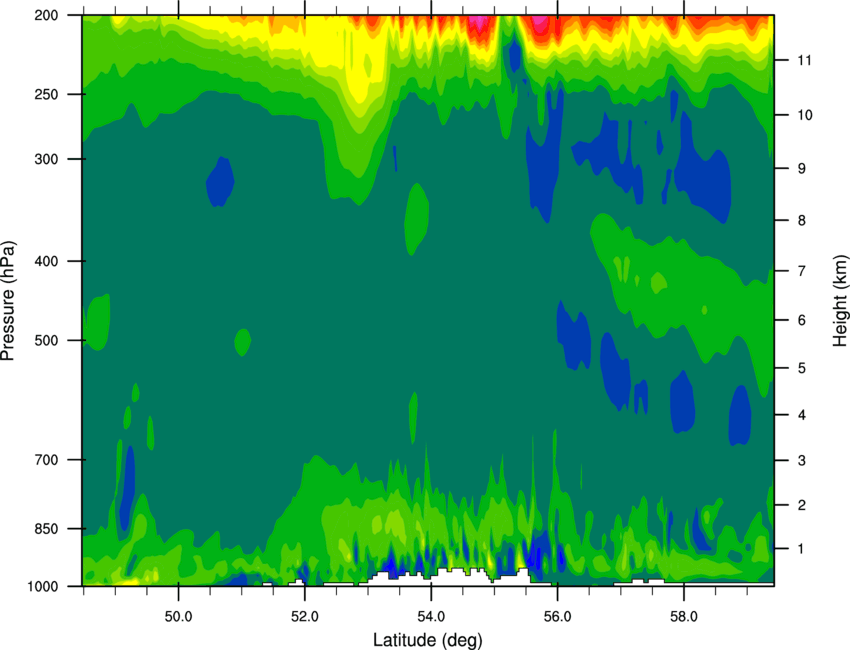850x650 pixels.
Task: Select the 500 pressure tick label
Action: (x=46, y=340)
